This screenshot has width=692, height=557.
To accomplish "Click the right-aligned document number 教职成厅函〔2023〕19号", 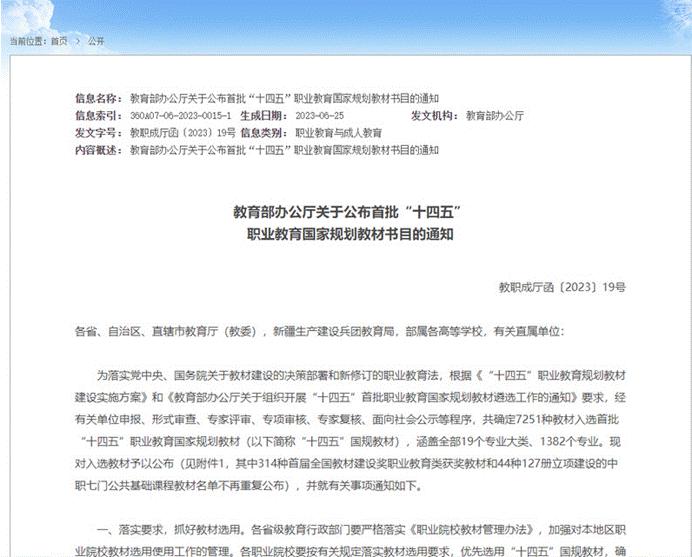I will [562, 287].
